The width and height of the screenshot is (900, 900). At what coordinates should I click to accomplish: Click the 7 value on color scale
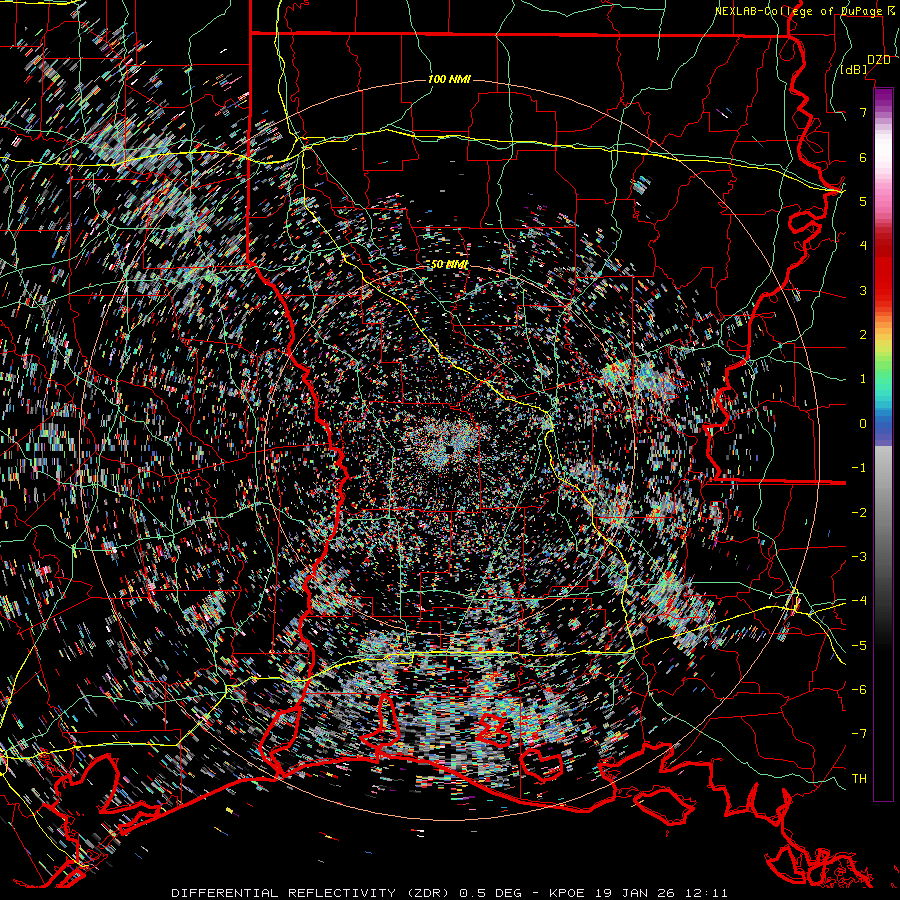[863, 112]
